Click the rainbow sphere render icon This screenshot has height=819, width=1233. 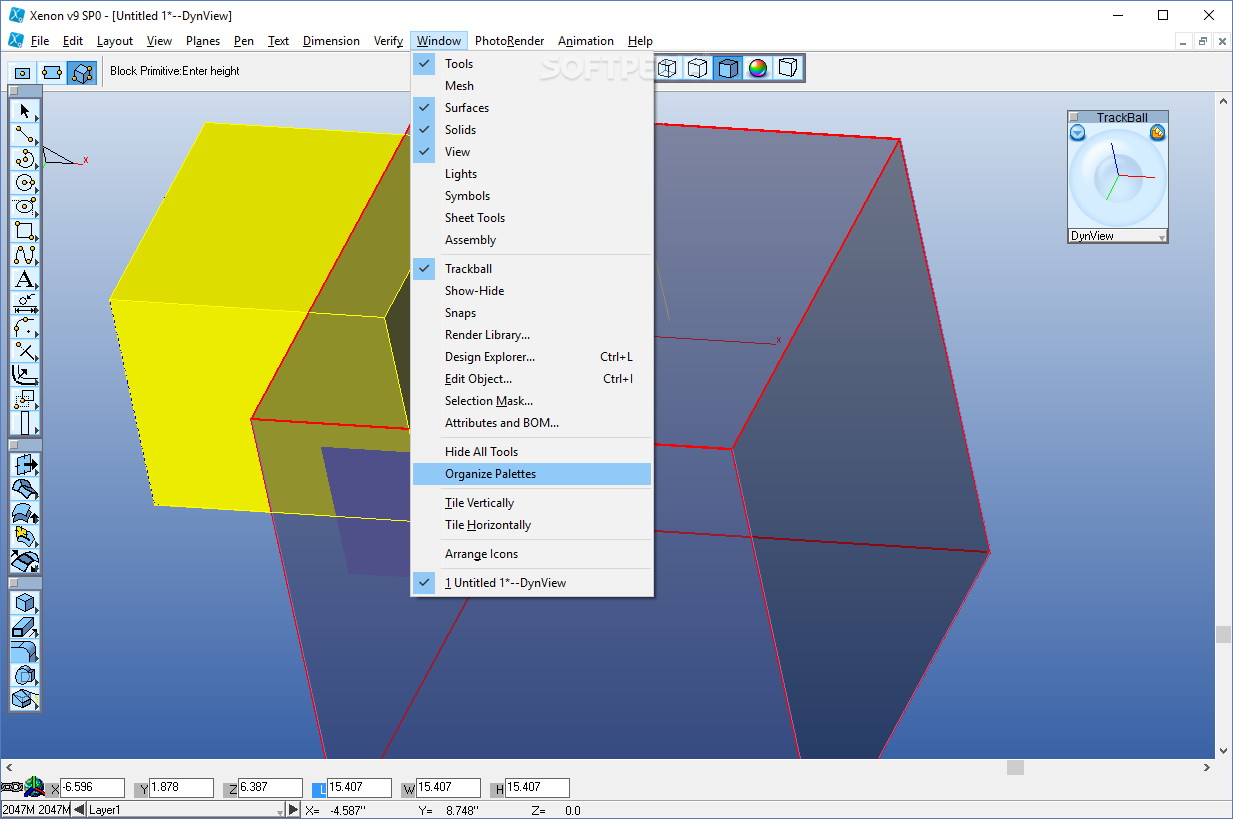click(758, 68)
